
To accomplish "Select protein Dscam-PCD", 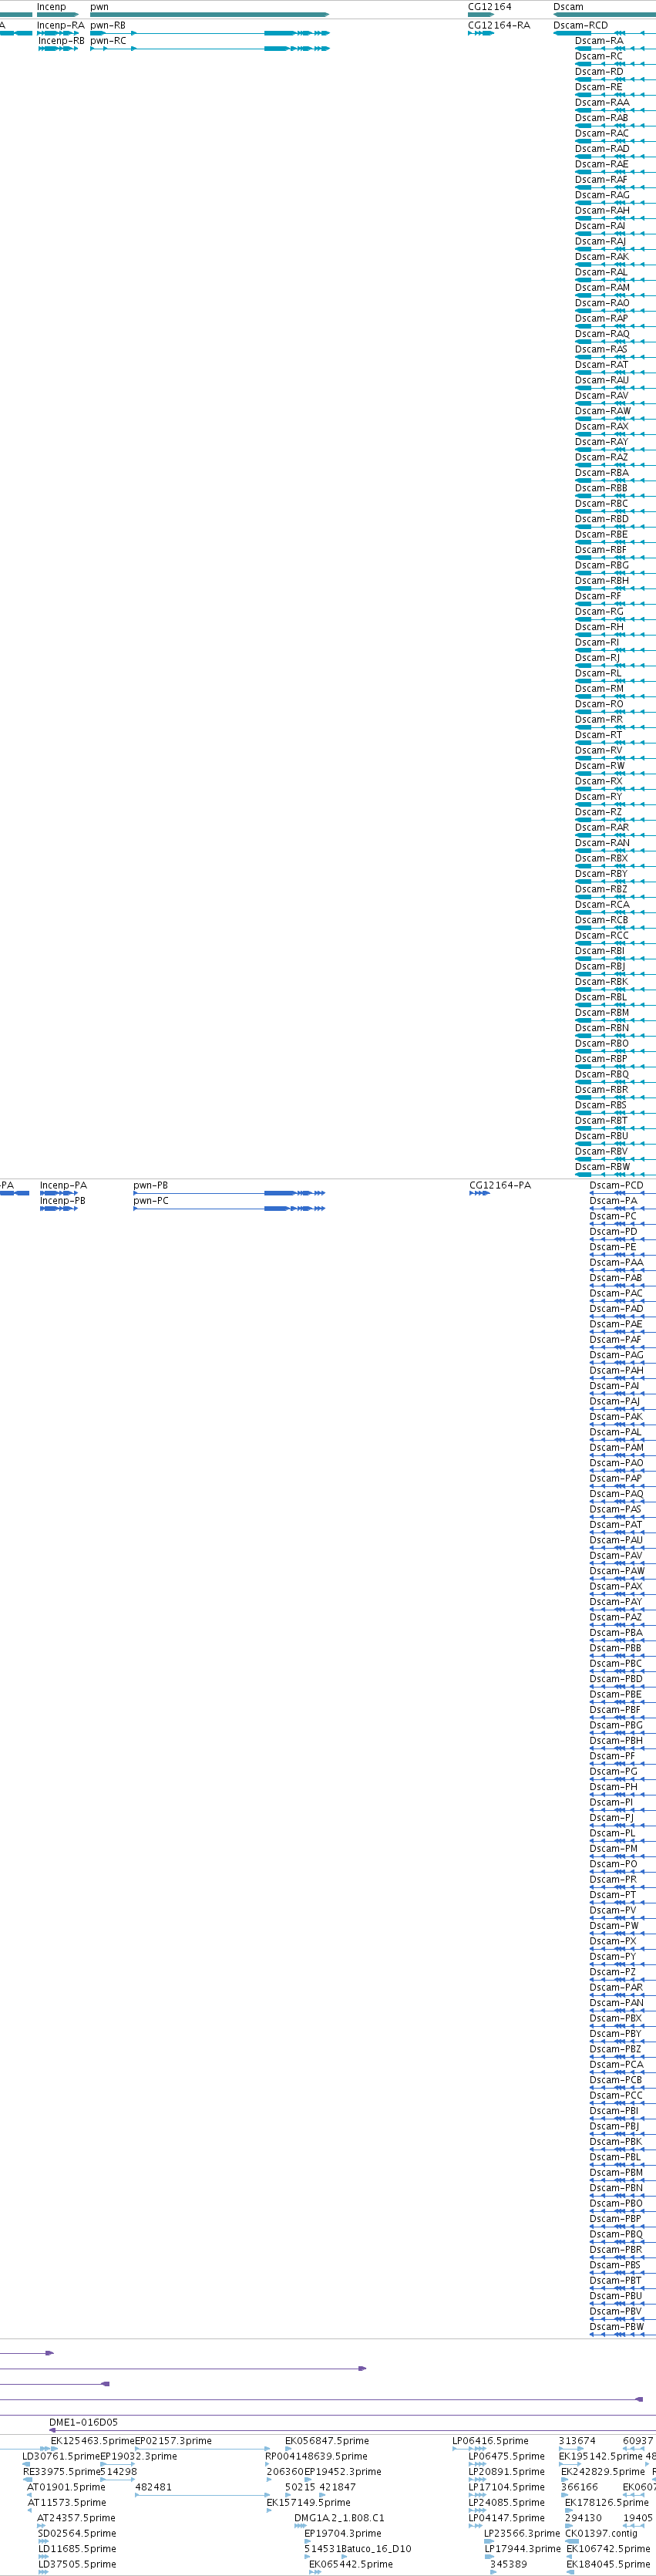I will click(616, 1185).
